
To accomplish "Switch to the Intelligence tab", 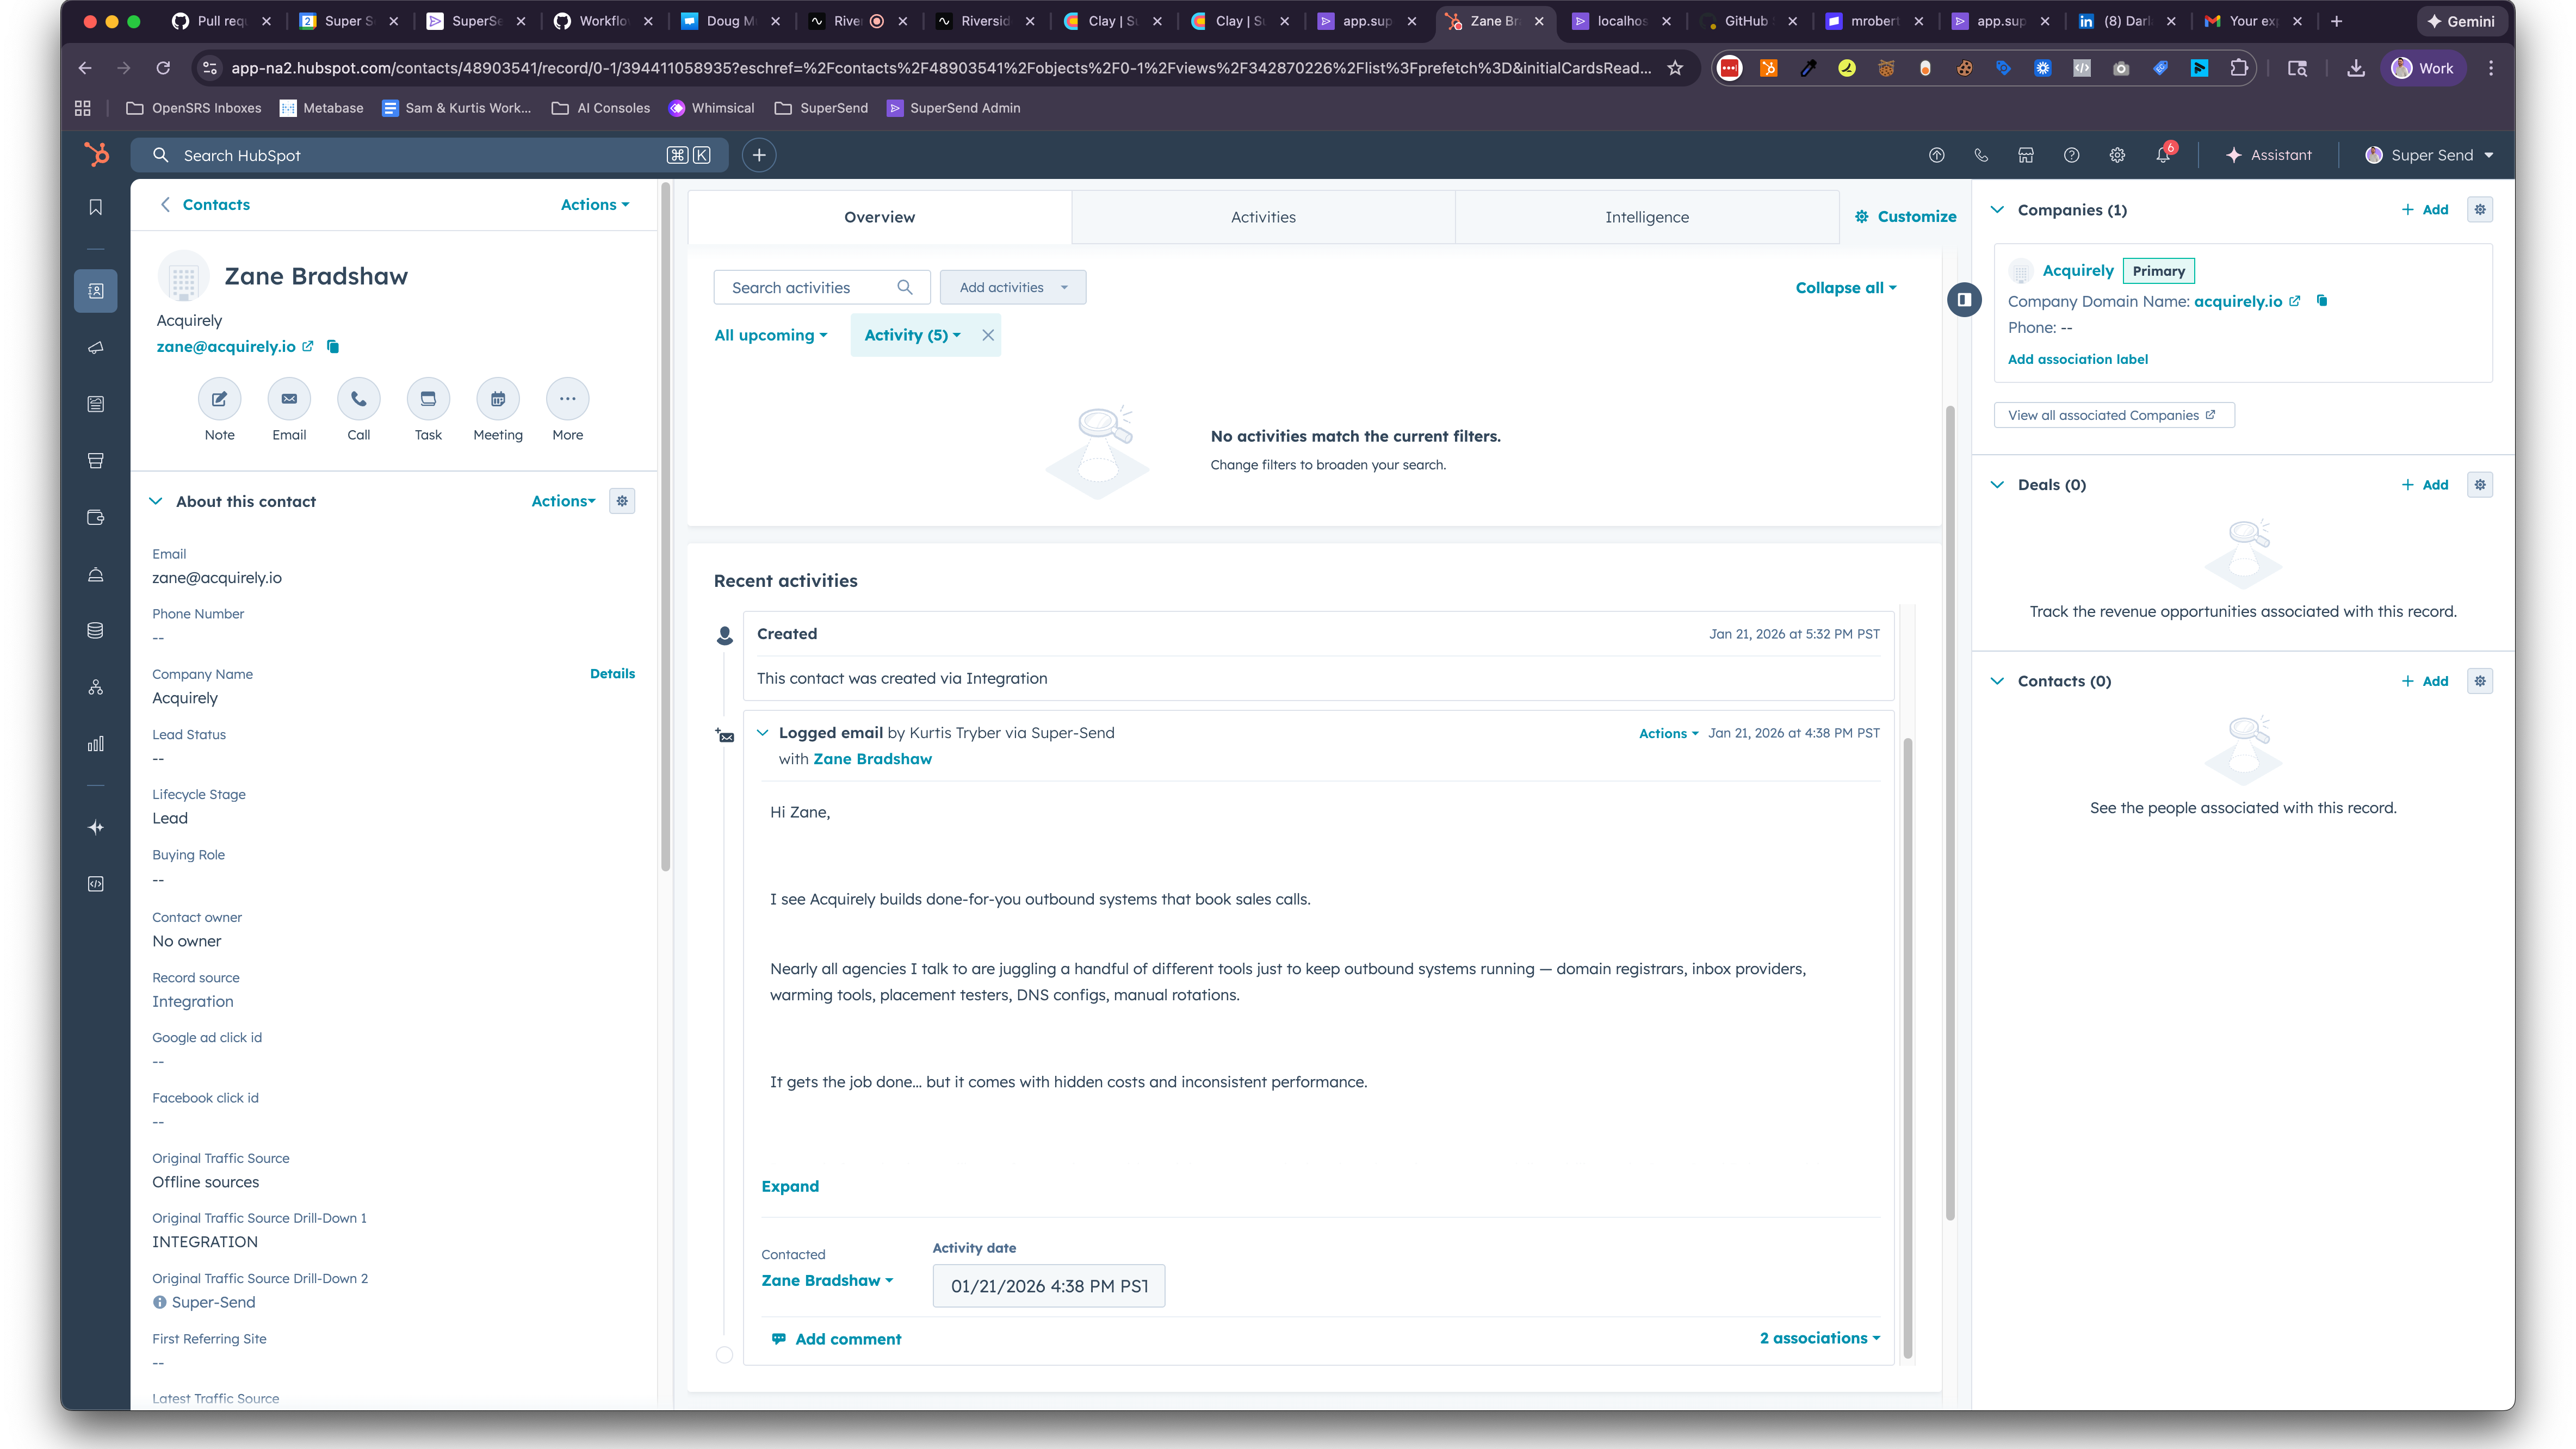I will click(1646, 217).
